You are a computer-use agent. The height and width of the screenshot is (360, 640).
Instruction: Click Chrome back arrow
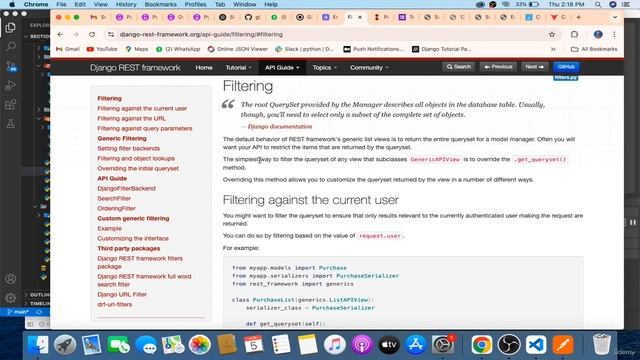pos(60,35)
